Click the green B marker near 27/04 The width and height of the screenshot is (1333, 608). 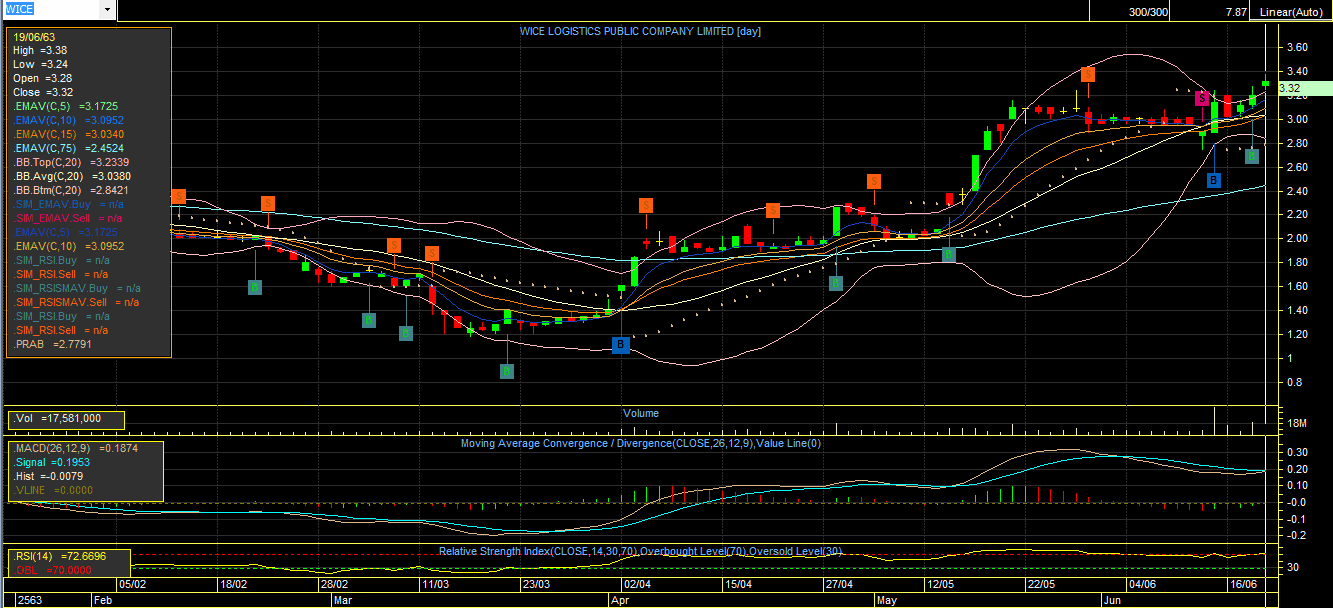pyautogui.click(x=835, y=283)
